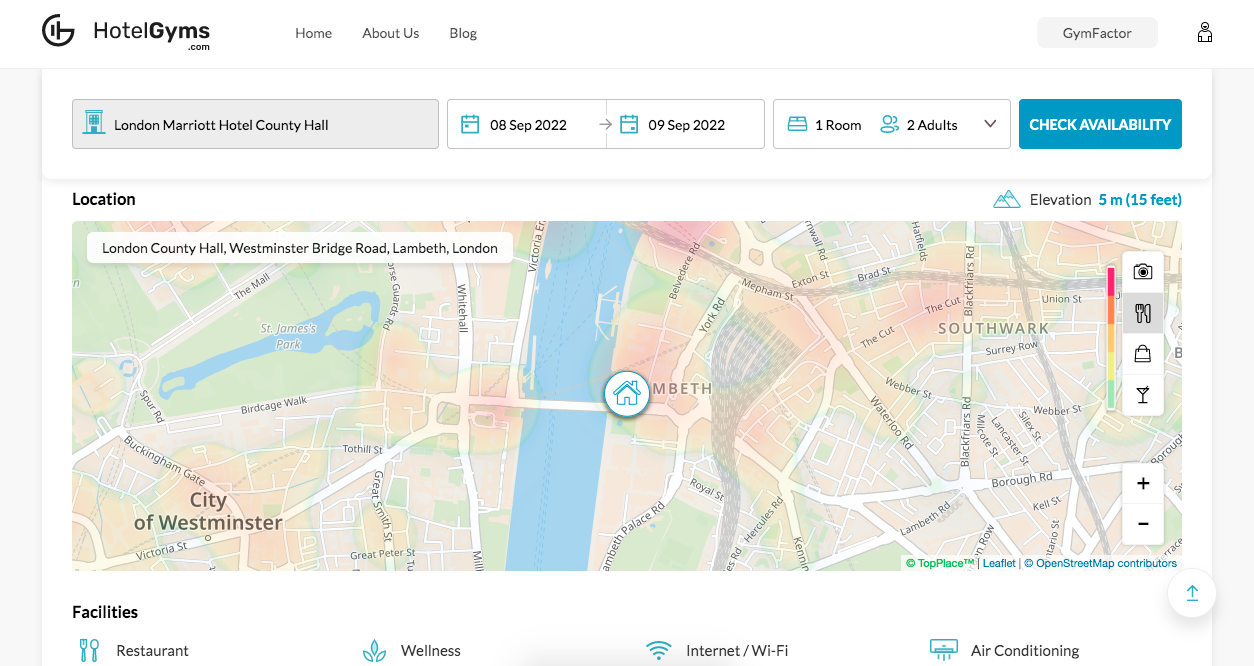The width and height of the screenshot is (1254, 666).
Task: Open OpenStreetMap contributors link
Action: 1106,563
